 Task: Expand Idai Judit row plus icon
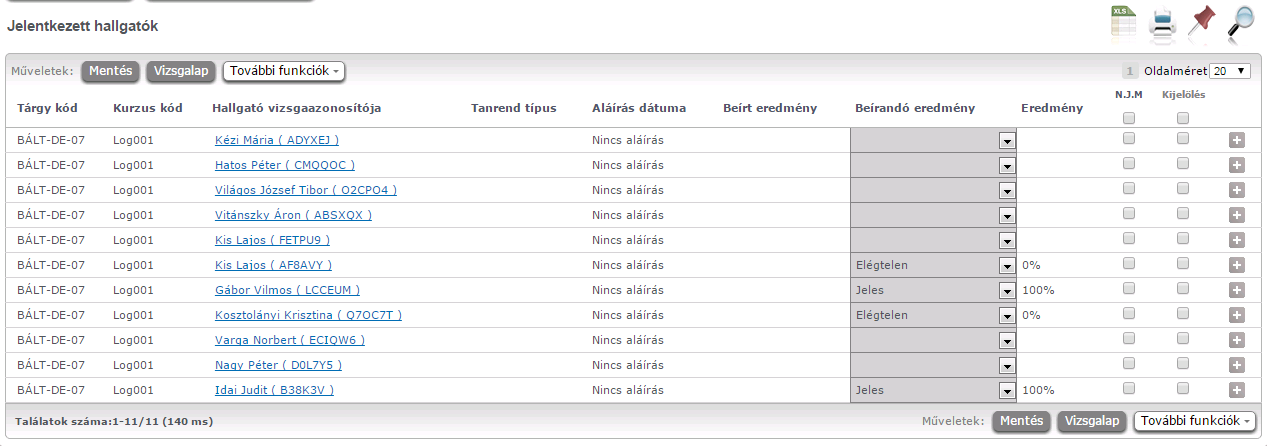[1237, 390]
